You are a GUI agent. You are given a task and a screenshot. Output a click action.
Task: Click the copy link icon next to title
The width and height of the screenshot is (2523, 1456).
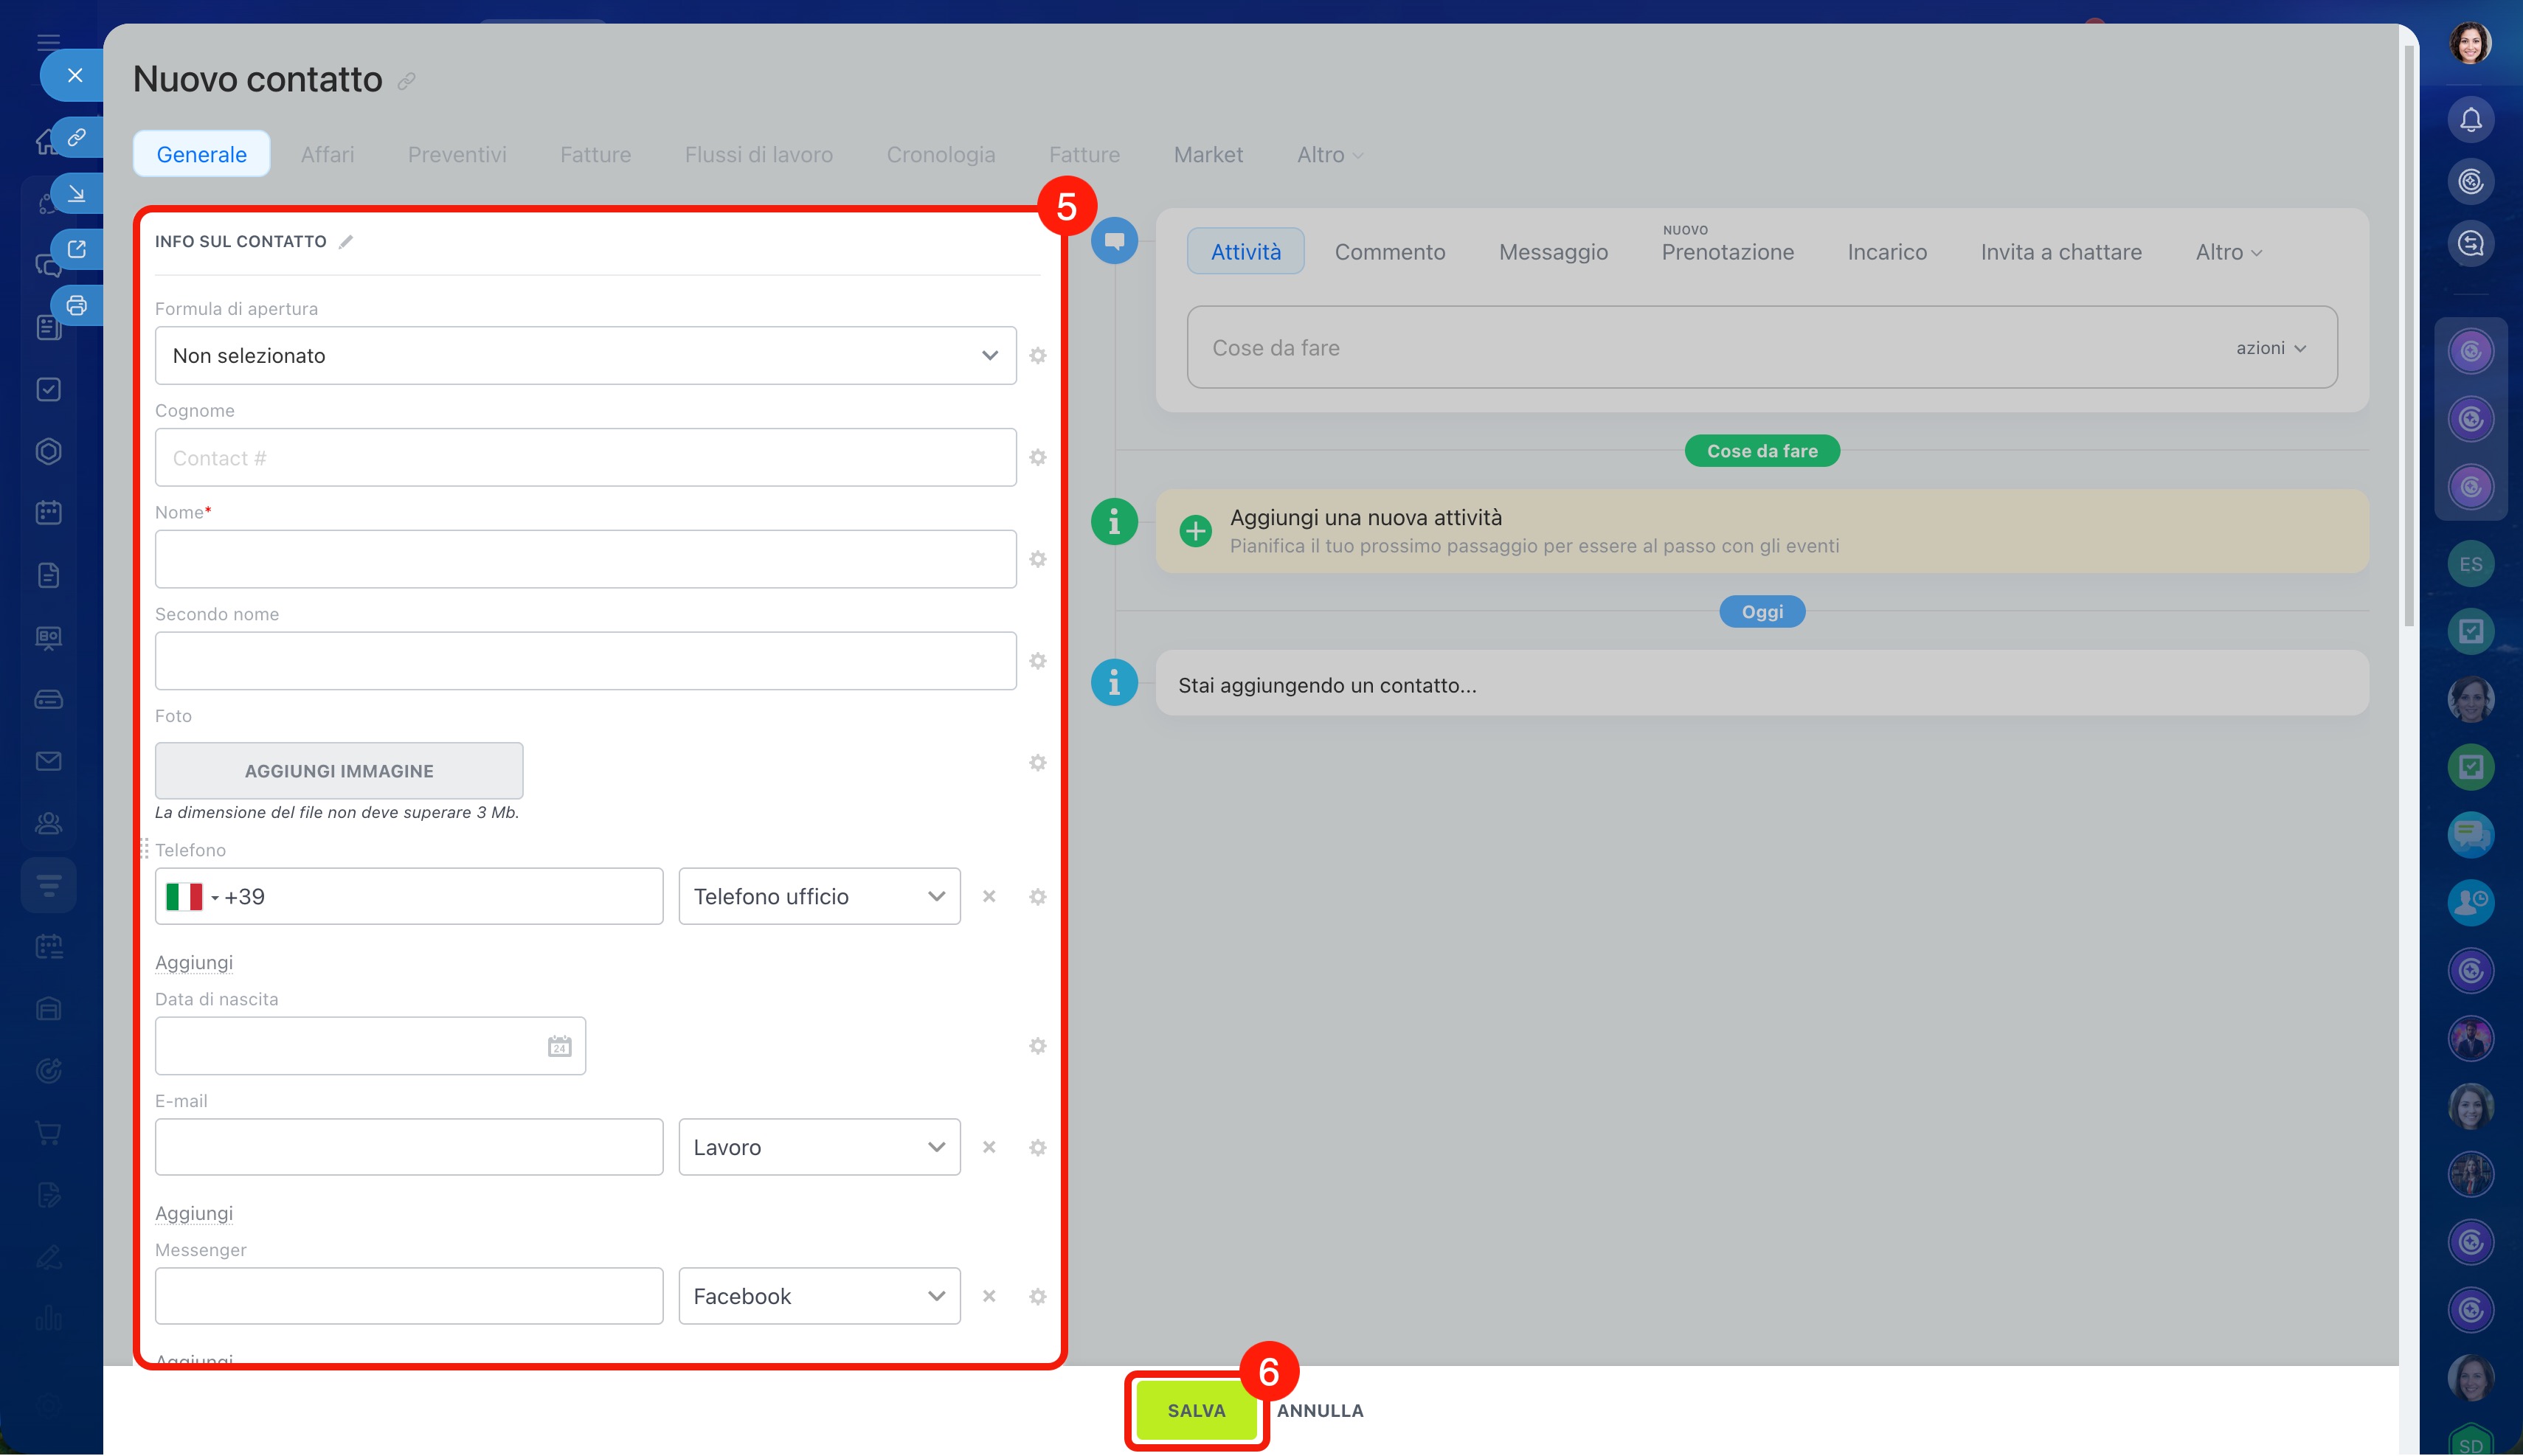406,82
